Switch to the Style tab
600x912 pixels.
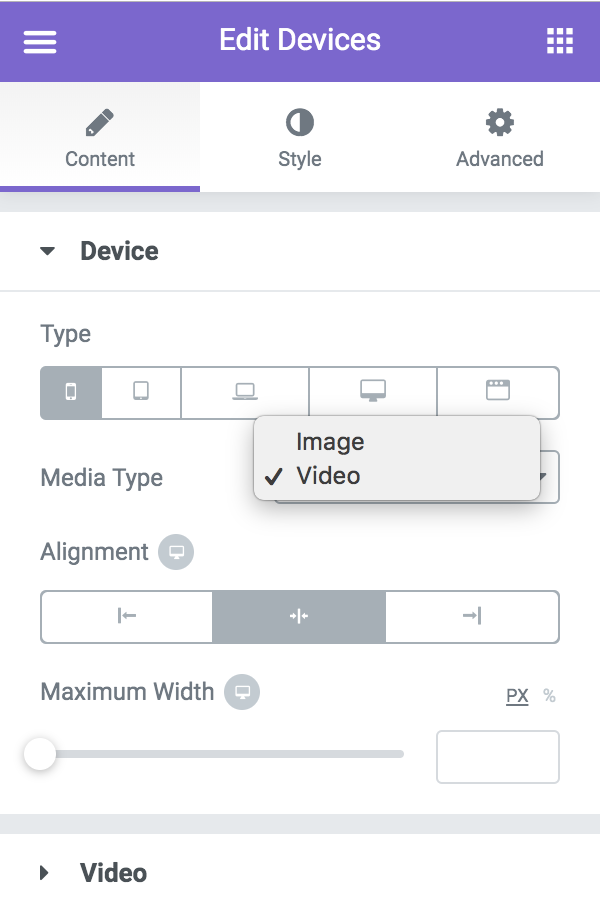(x=300, y=137)
